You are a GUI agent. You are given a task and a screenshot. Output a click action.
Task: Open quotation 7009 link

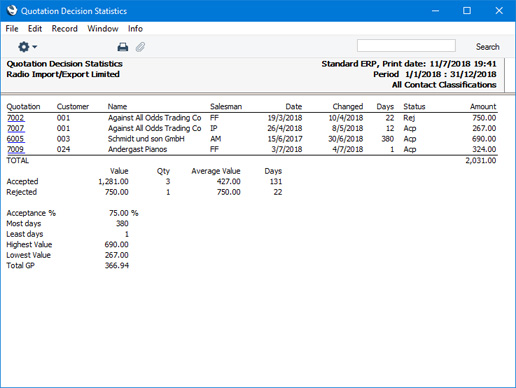(x=16, y=149)
